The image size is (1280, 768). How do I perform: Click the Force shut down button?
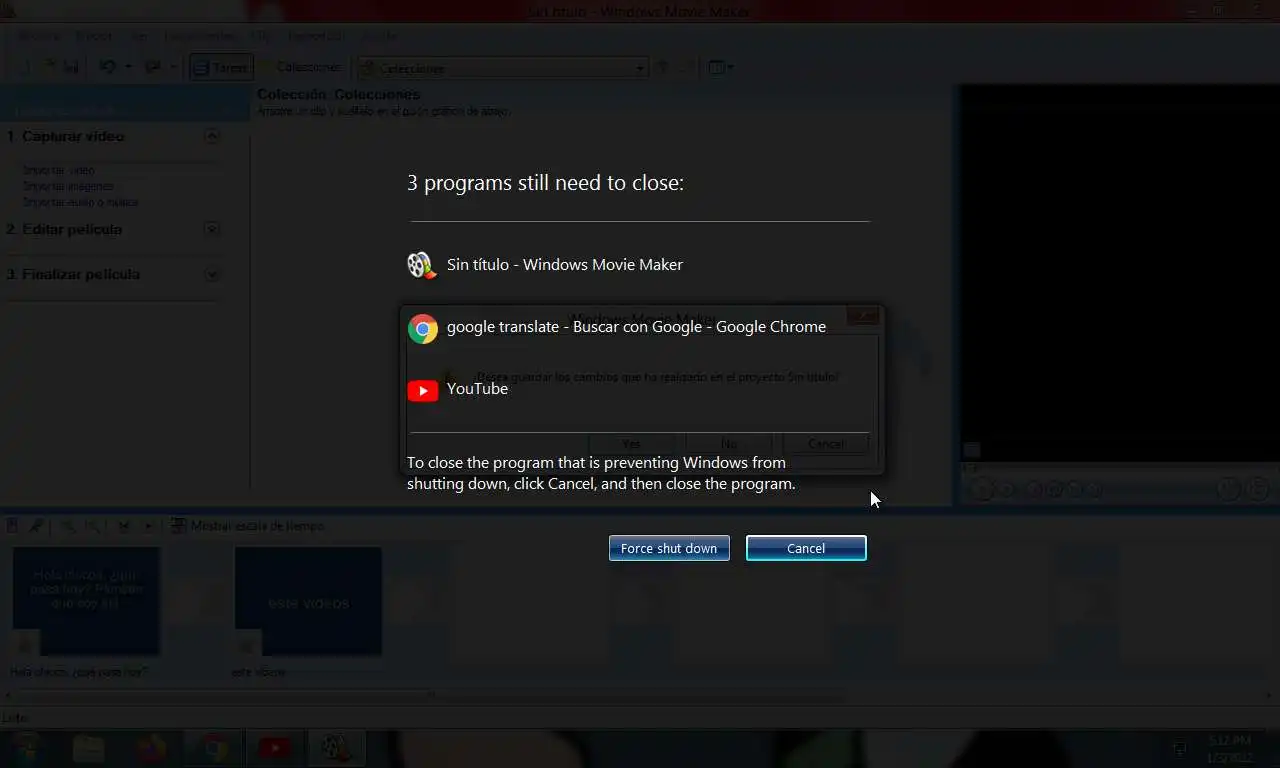[669, 548]
